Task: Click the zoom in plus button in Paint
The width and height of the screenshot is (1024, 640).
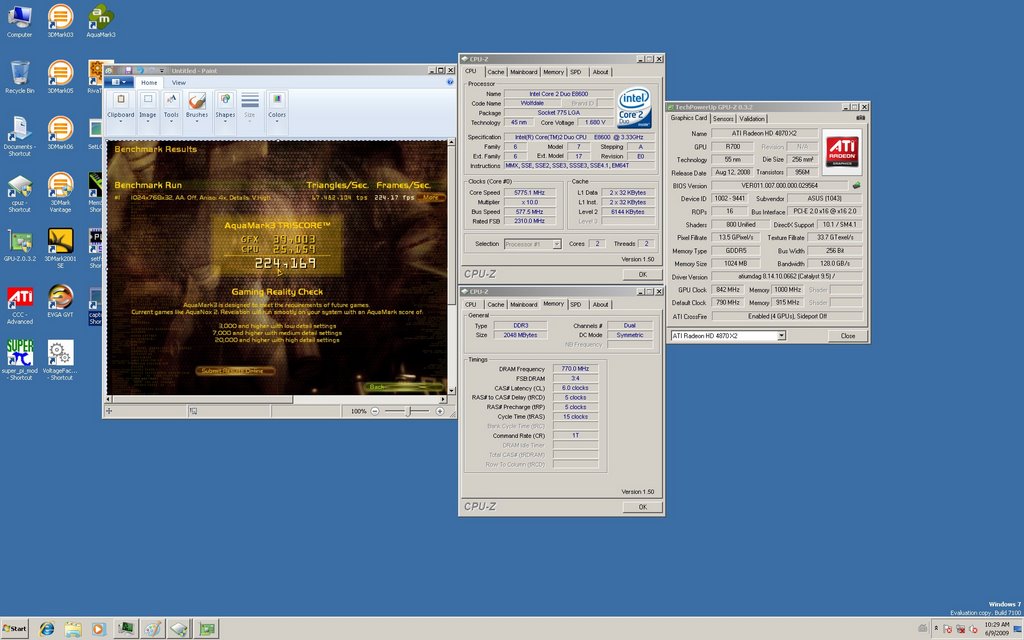Action: [440, 411]
